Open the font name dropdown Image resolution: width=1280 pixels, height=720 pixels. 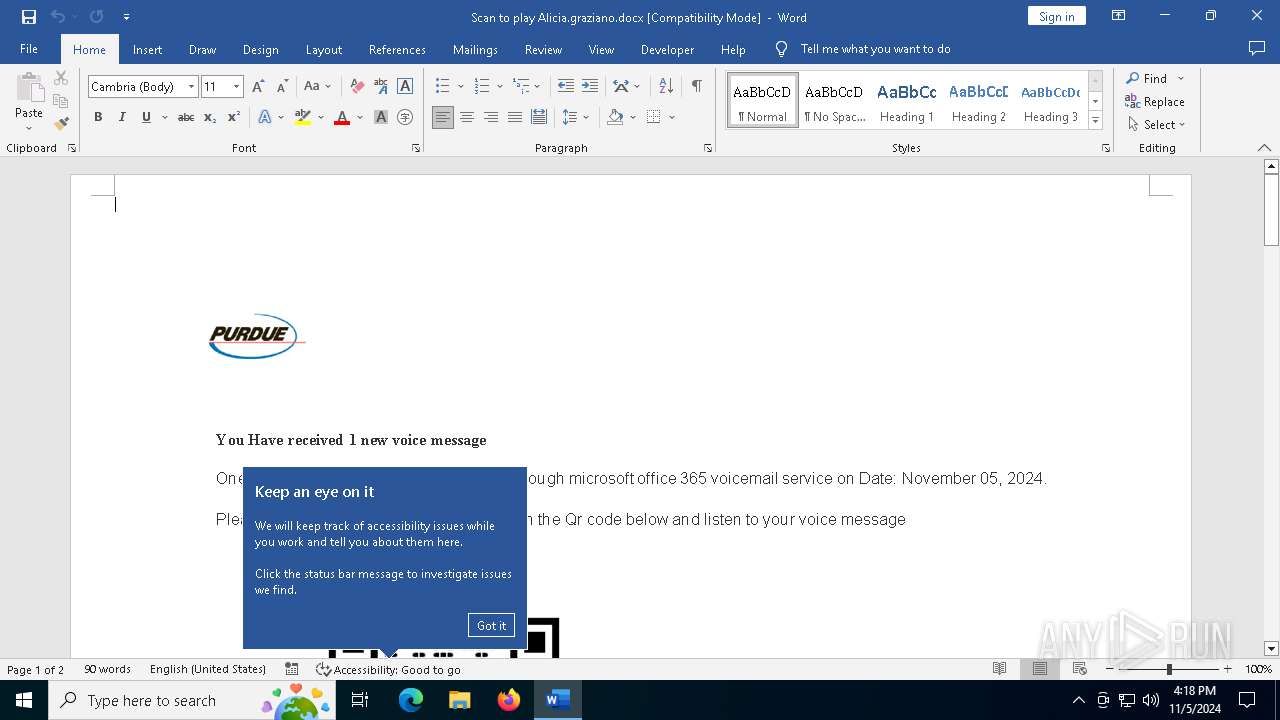pos(191,87)
